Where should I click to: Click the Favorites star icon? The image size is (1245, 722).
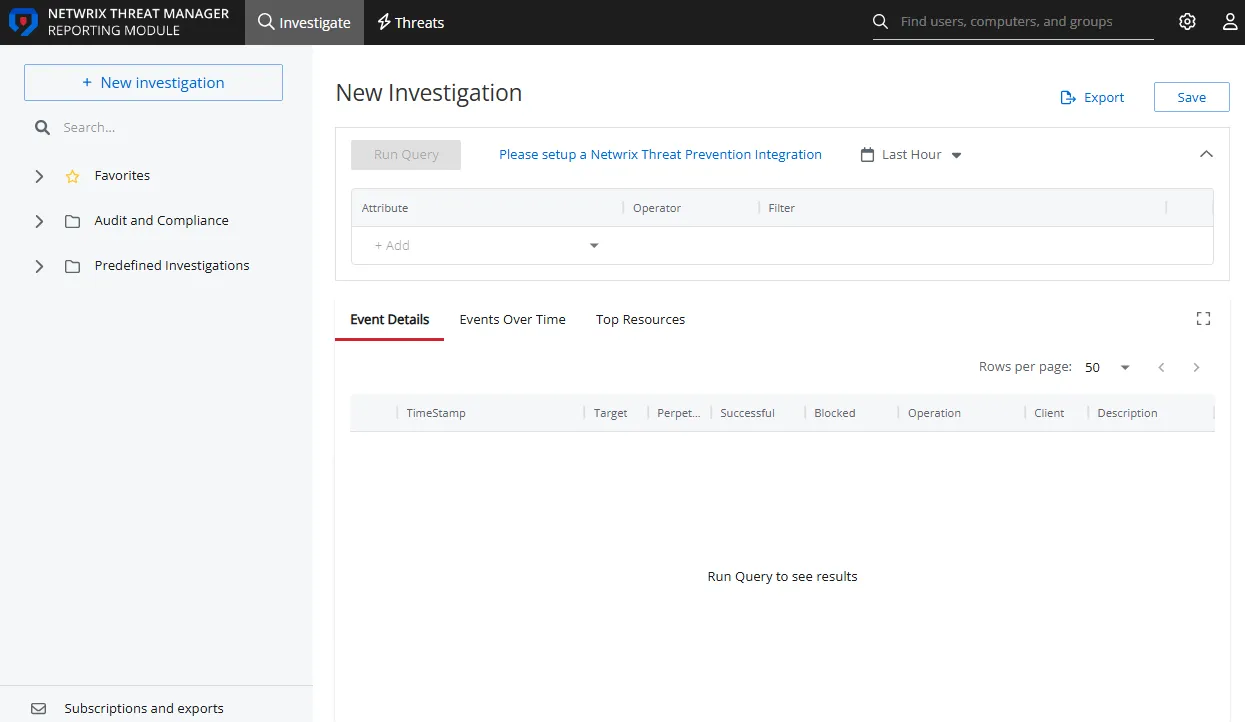click(72, 176)
